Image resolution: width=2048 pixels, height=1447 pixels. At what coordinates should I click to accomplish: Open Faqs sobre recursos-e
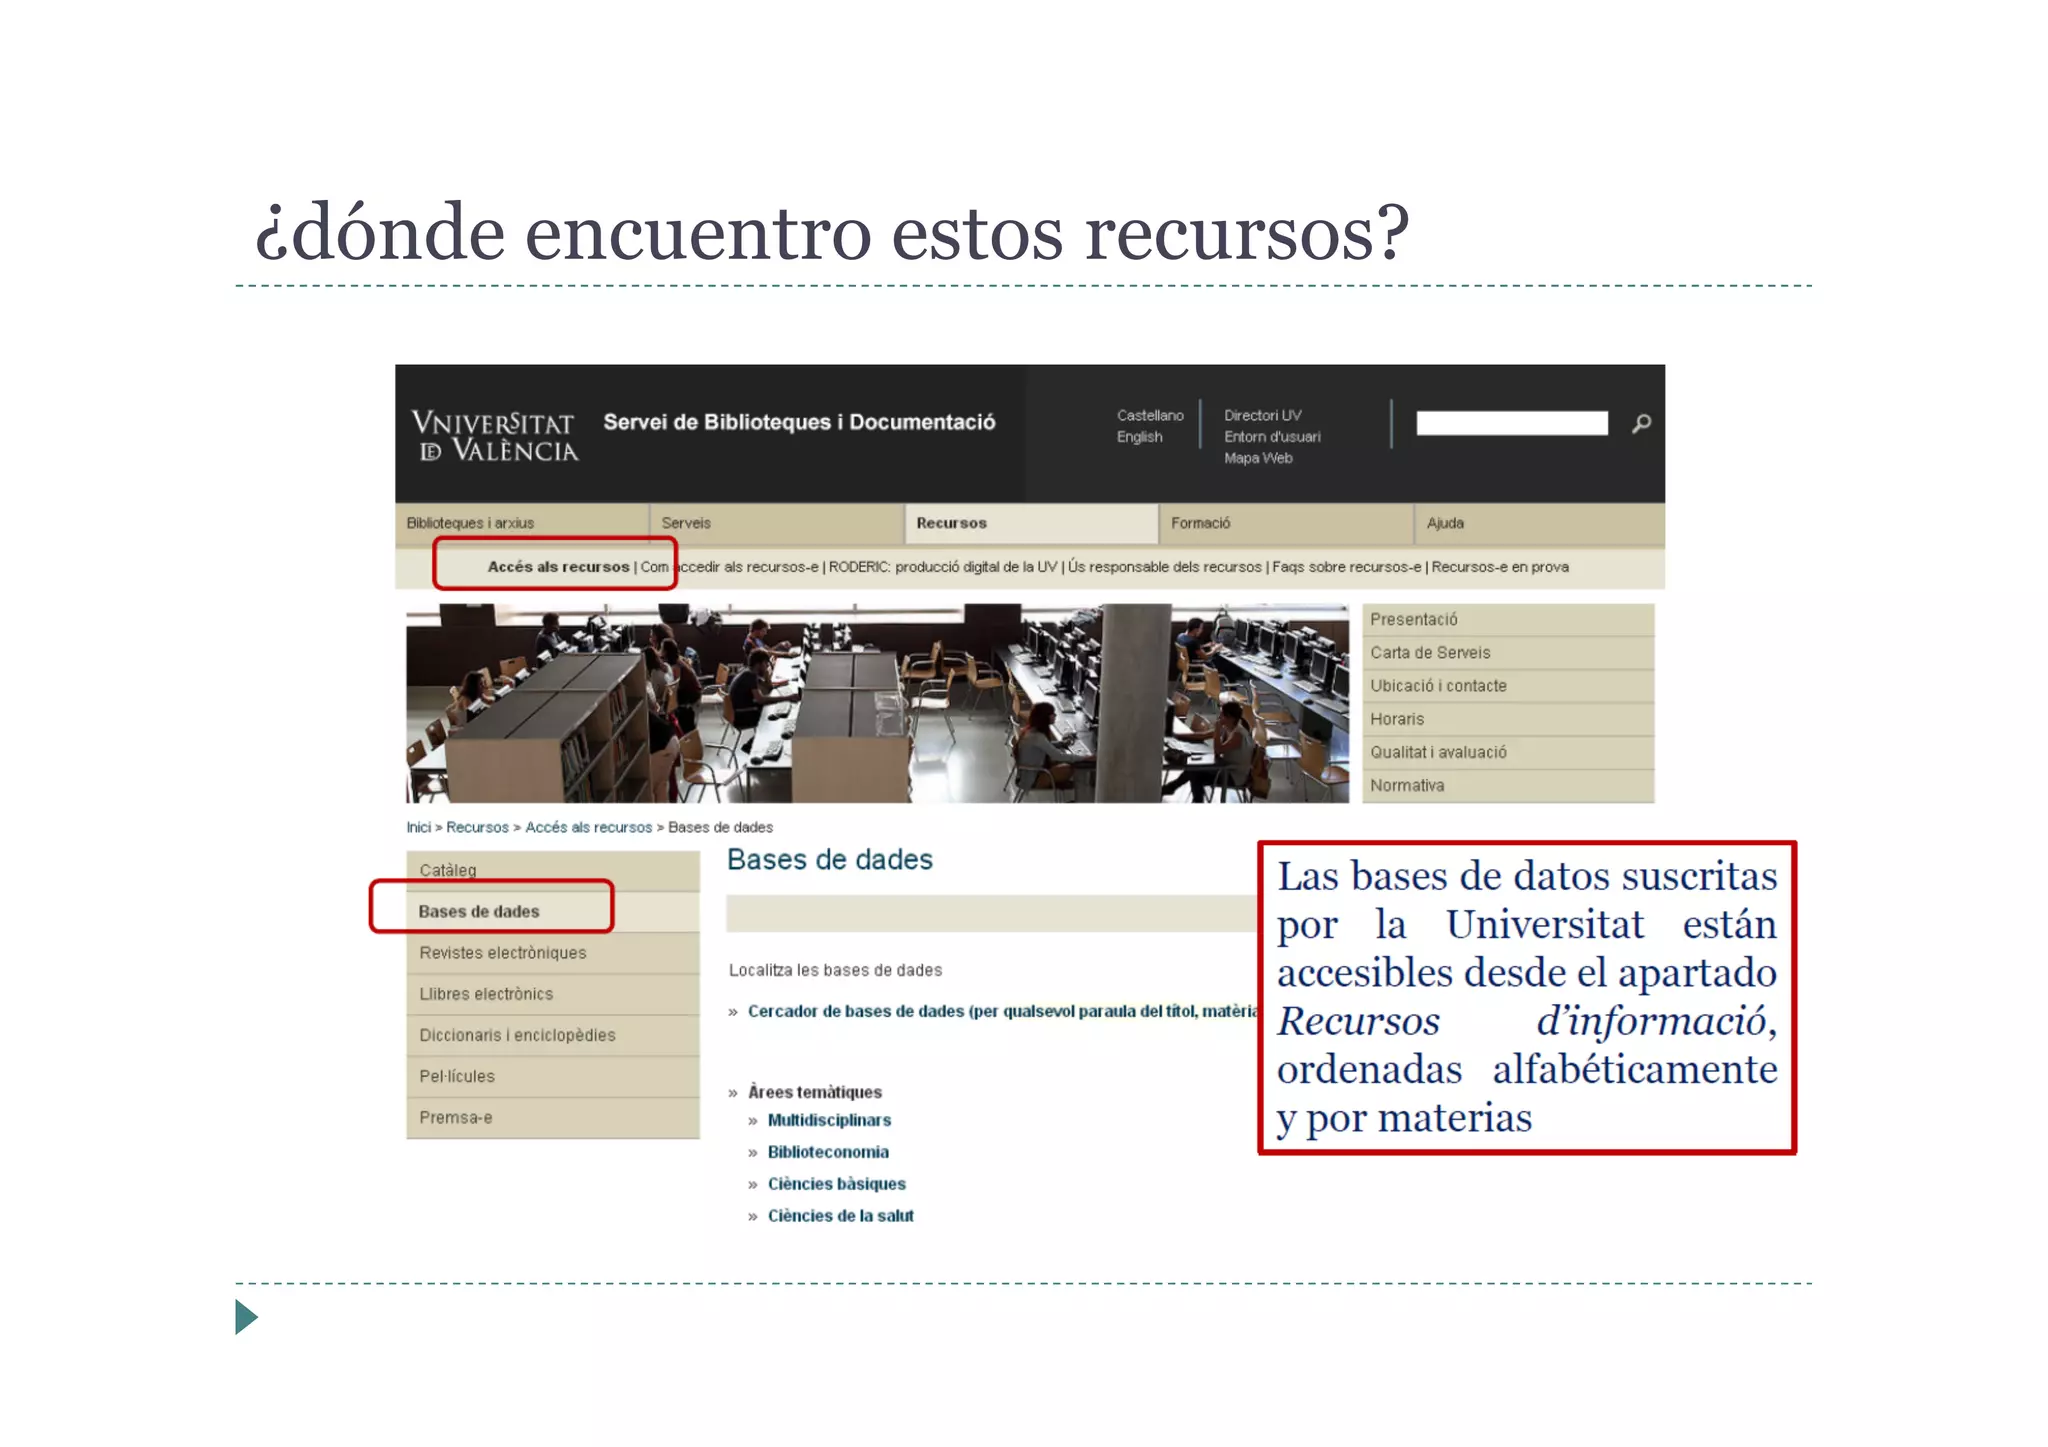1346,567
